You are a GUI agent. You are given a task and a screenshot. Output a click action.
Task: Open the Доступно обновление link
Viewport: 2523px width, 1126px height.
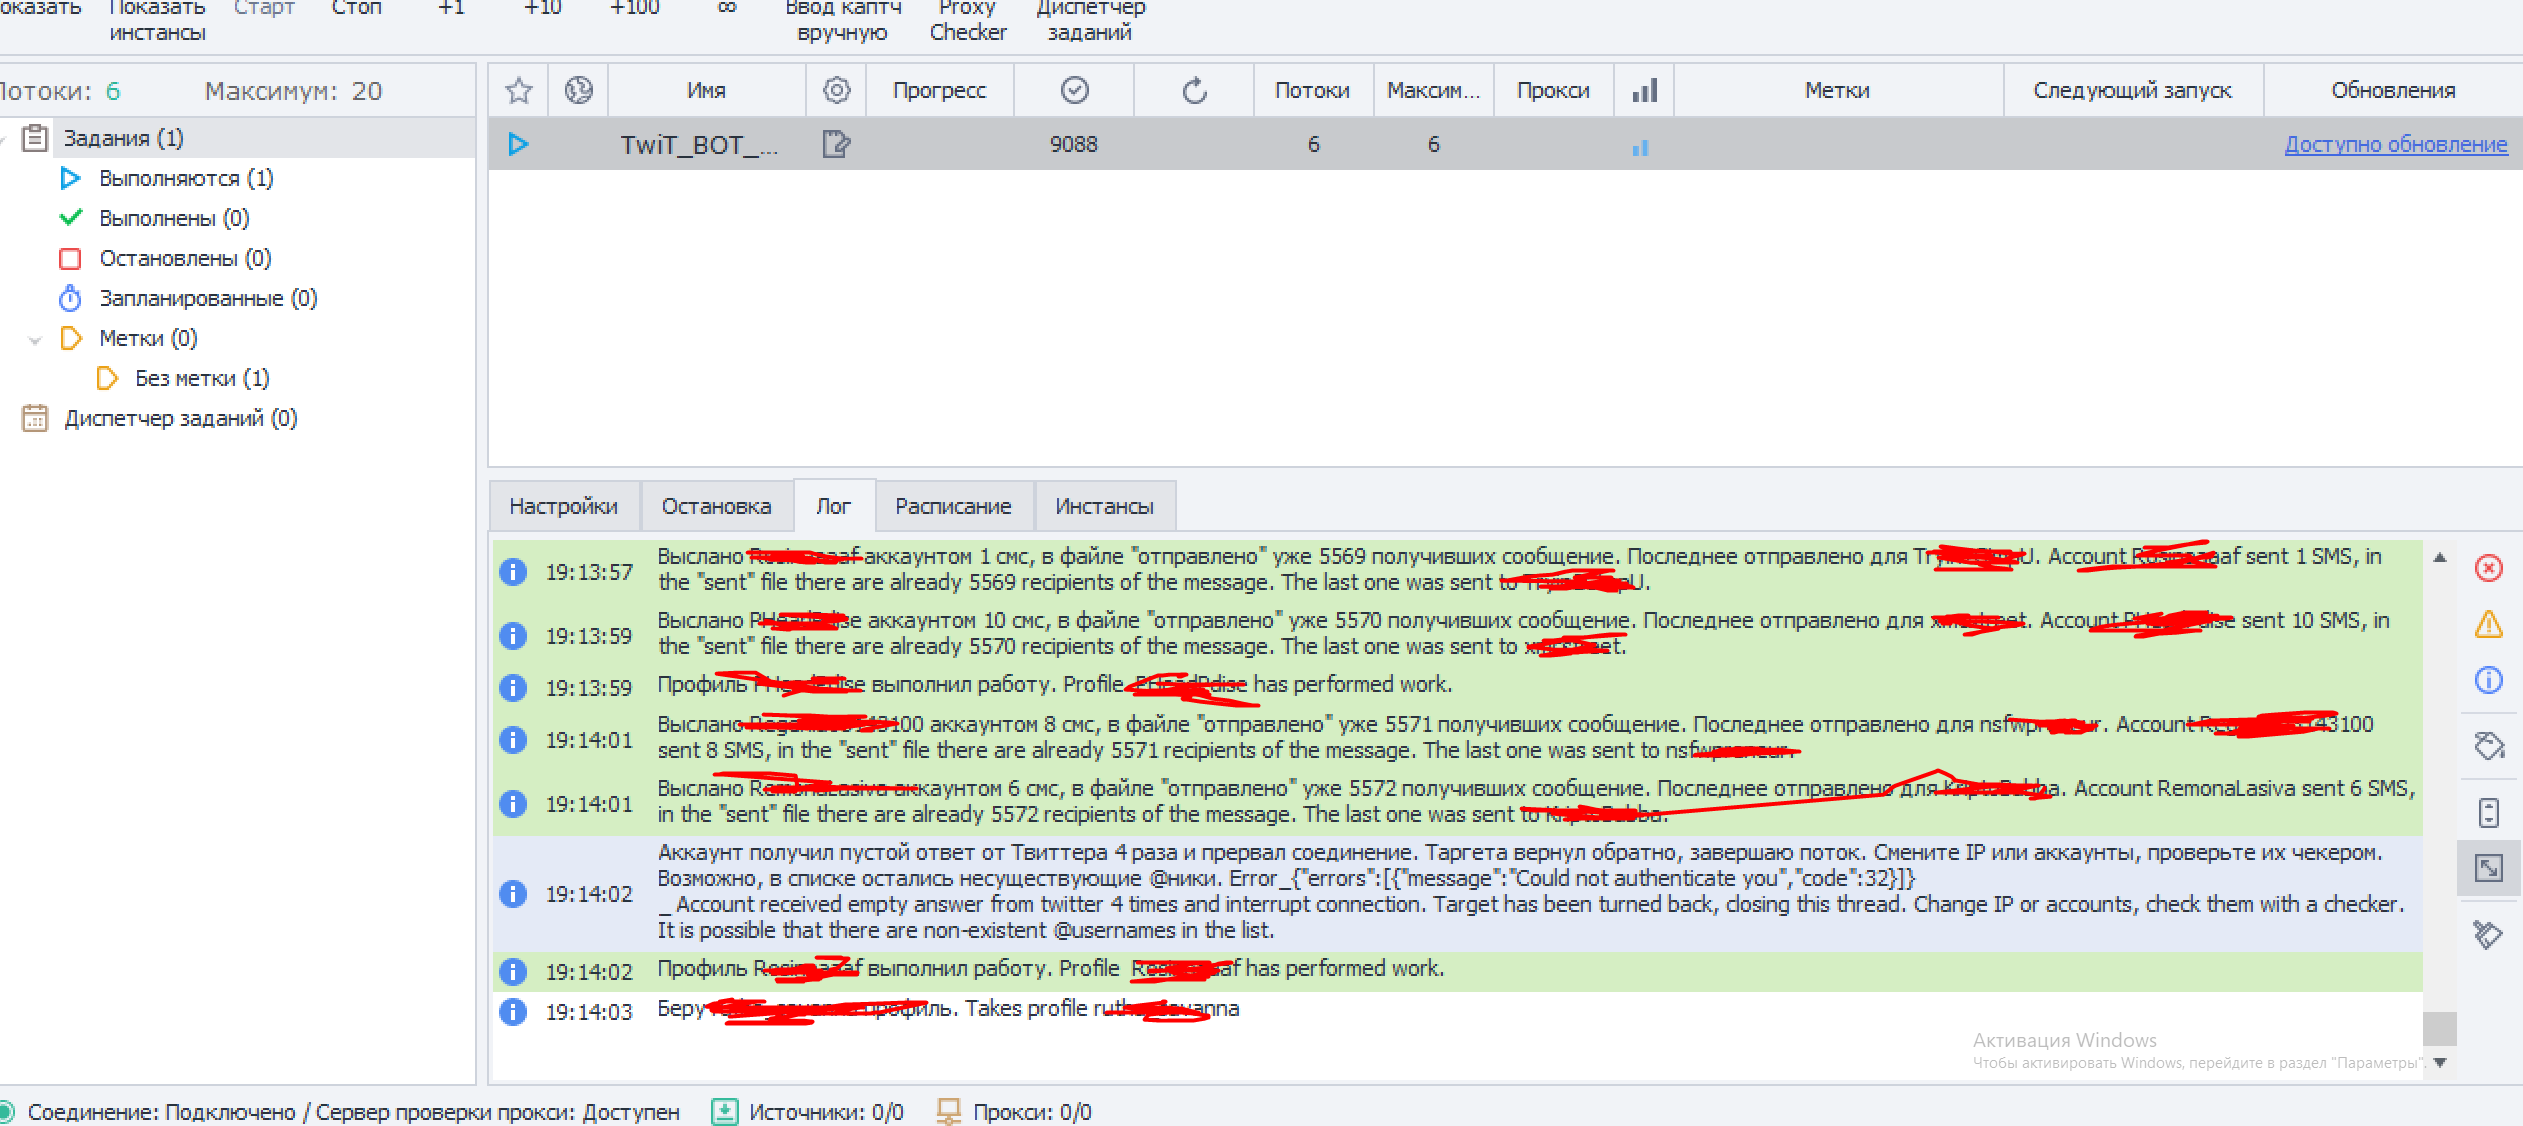click(x=2395, y=145)
